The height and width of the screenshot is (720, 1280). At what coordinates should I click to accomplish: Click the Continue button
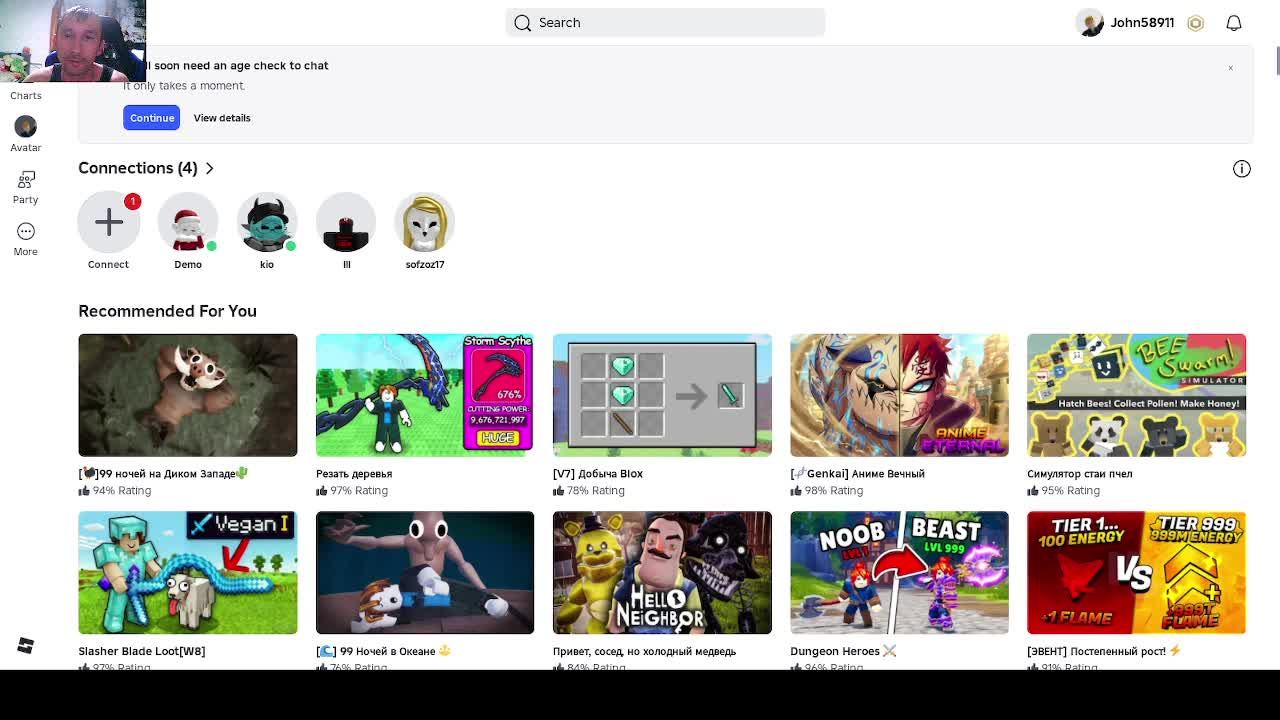[x=152, y=118]
